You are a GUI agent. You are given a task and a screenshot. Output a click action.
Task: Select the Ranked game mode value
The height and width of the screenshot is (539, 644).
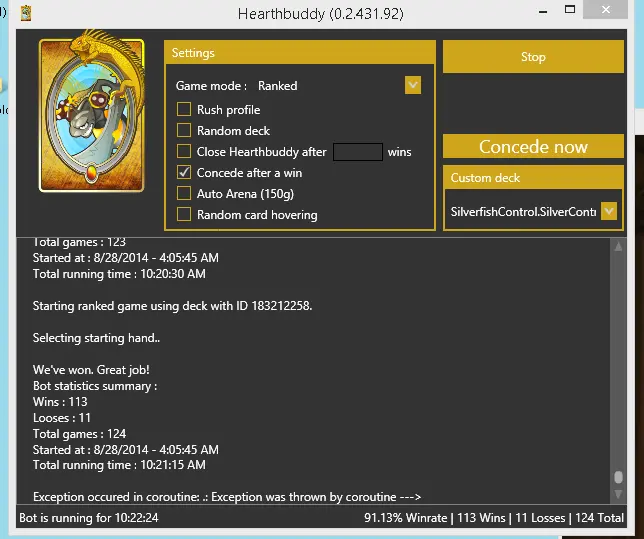click(x=278, y=86)
